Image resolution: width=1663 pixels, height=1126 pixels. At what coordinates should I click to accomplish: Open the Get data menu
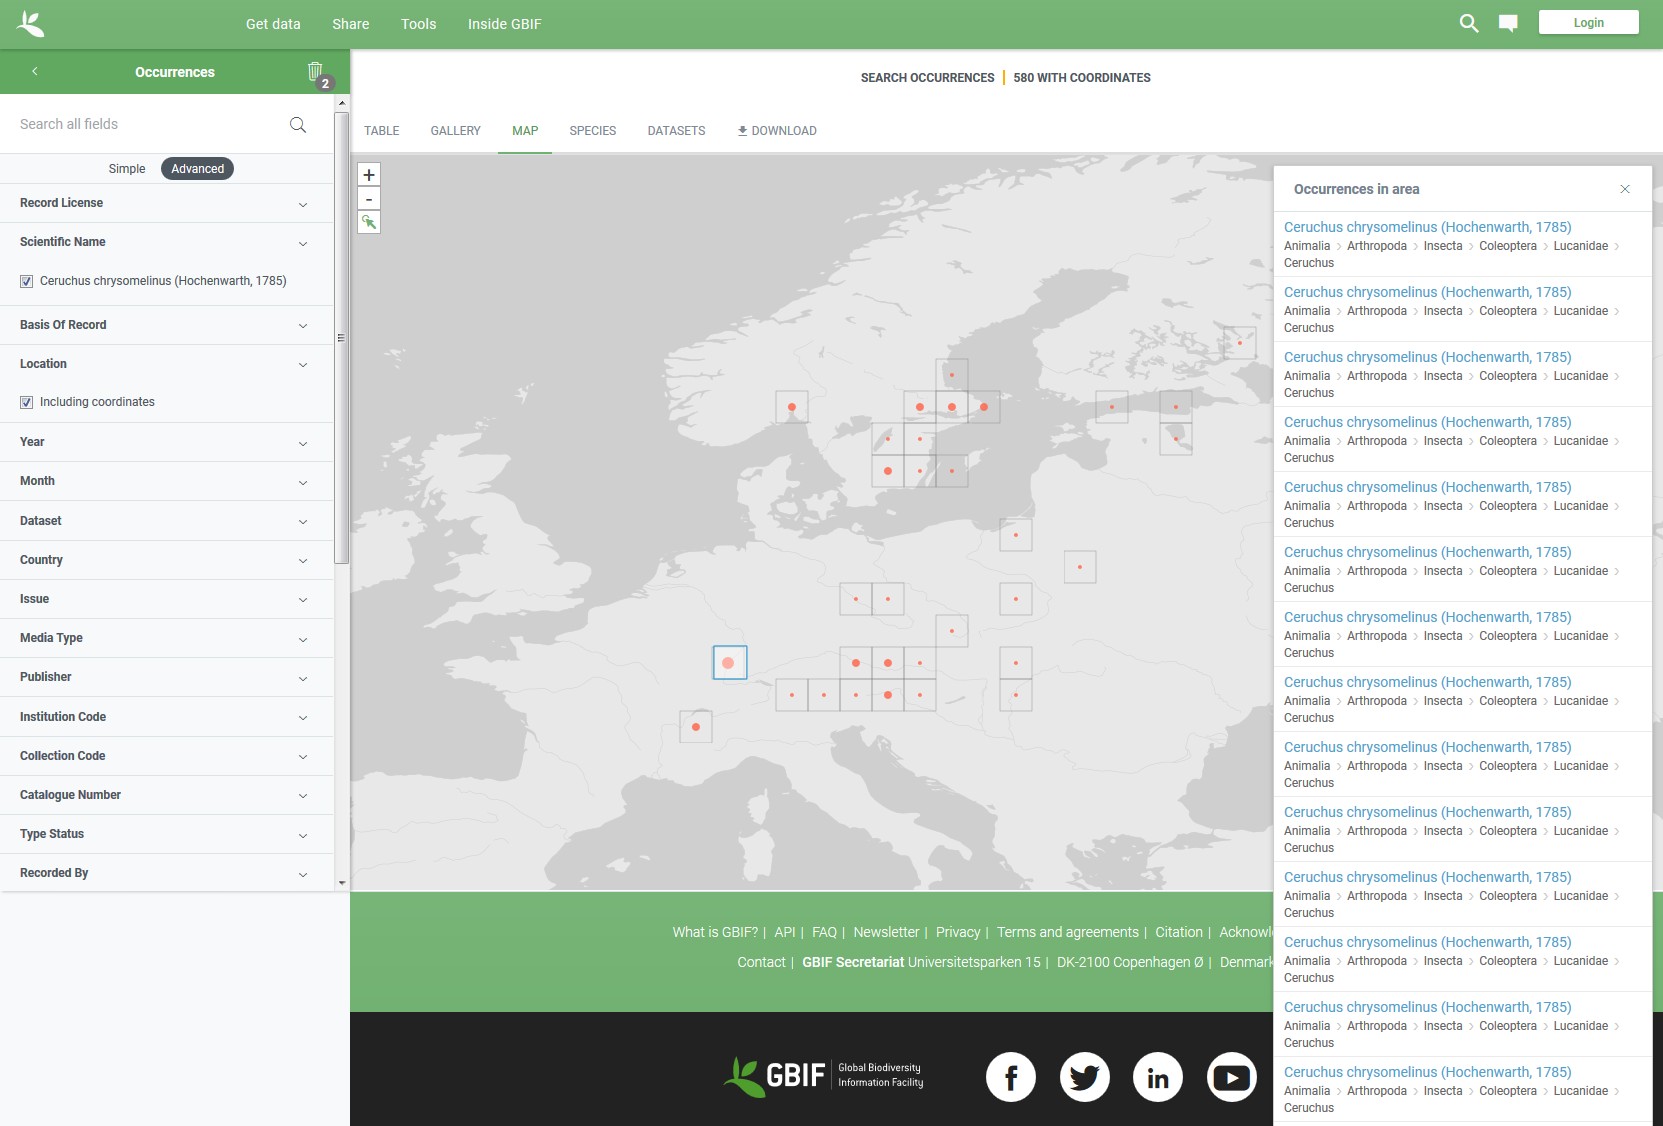click(x=273, y=24)
